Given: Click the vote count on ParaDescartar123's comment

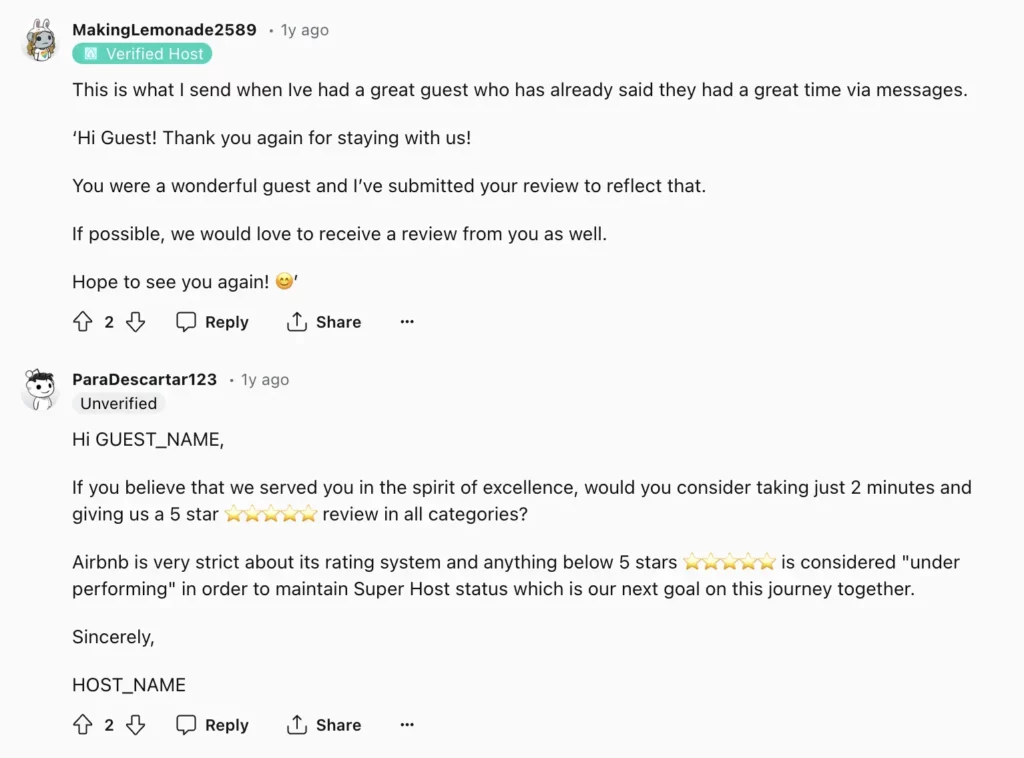Looking at the screenshot, I should (109, 725).
